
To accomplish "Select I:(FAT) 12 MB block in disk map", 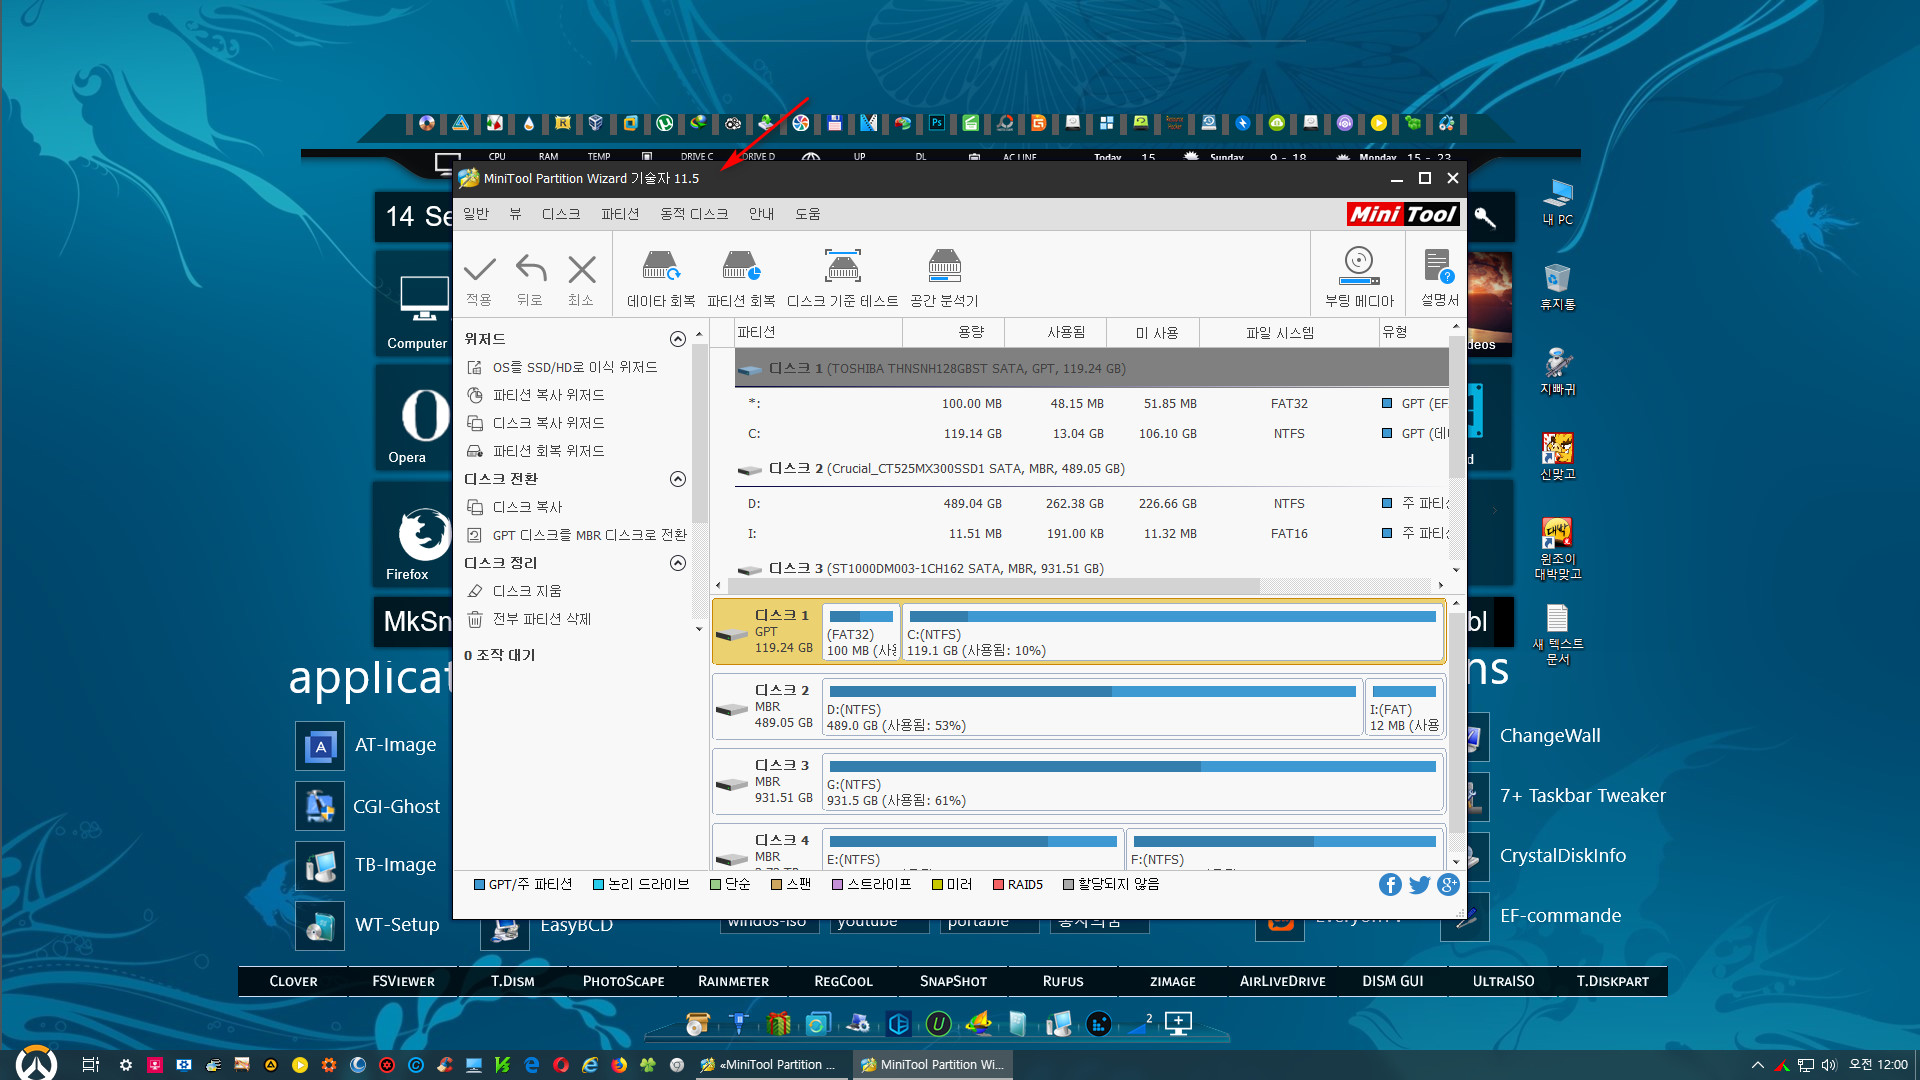I will [x=1404, y=707].
